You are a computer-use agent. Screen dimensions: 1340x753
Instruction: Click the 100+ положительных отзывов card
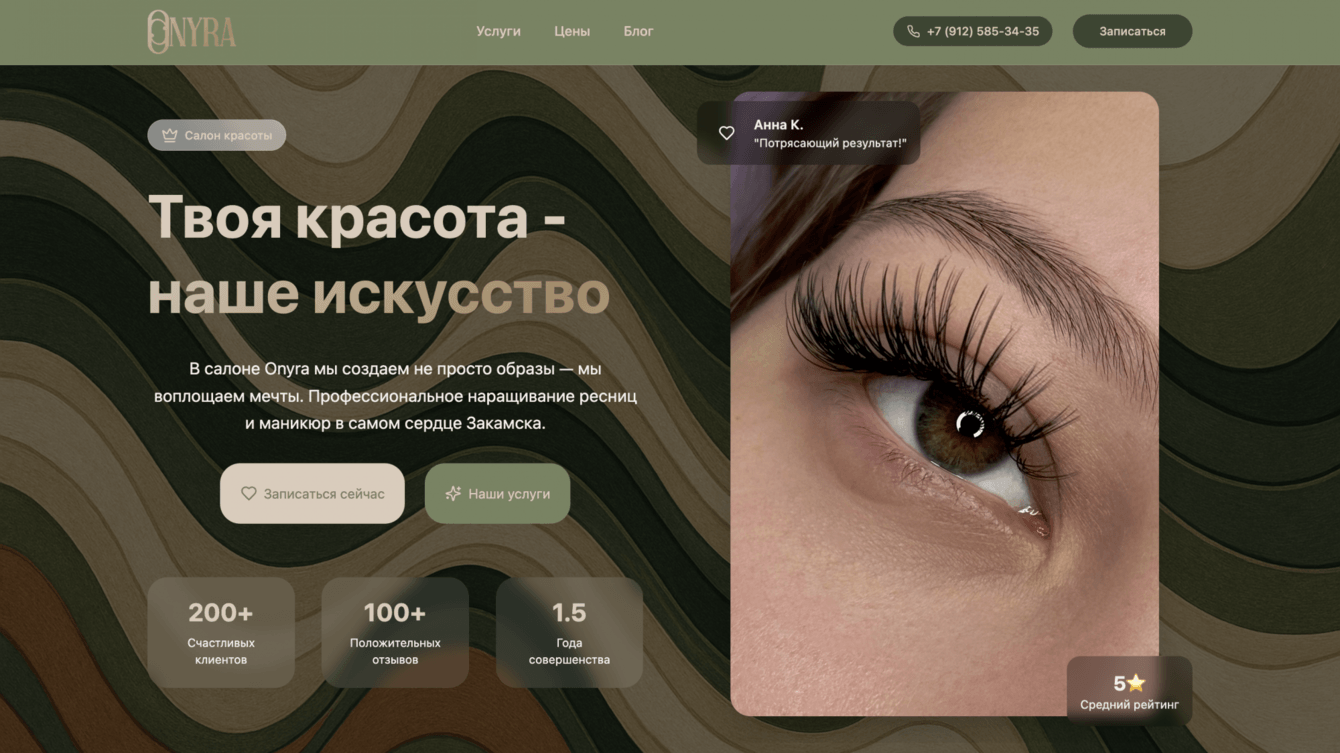(394, 632)
